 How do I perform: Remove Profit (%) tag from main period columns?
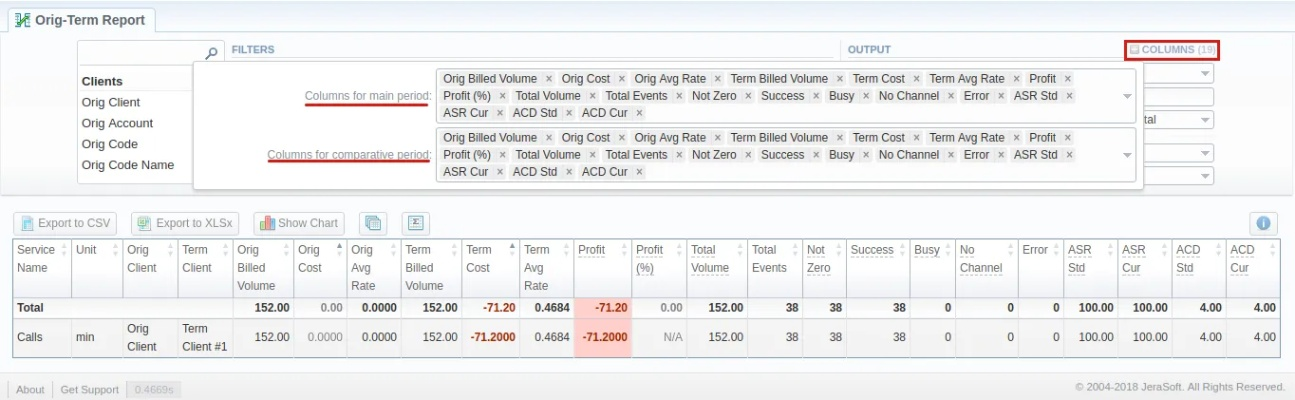pyautogui.click(x=502, y=96)
